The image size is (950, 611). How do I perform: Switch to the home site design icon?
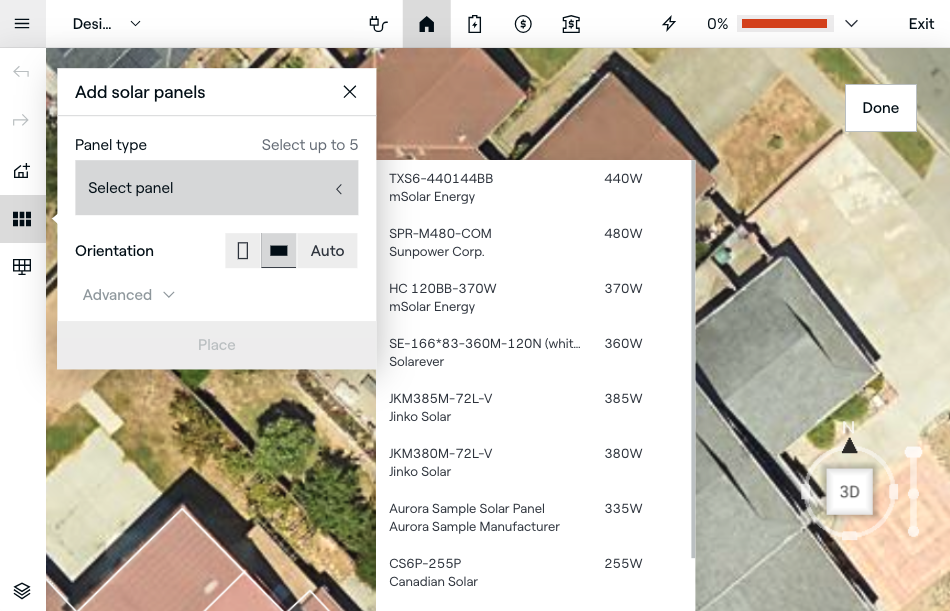tap(427, 24)
